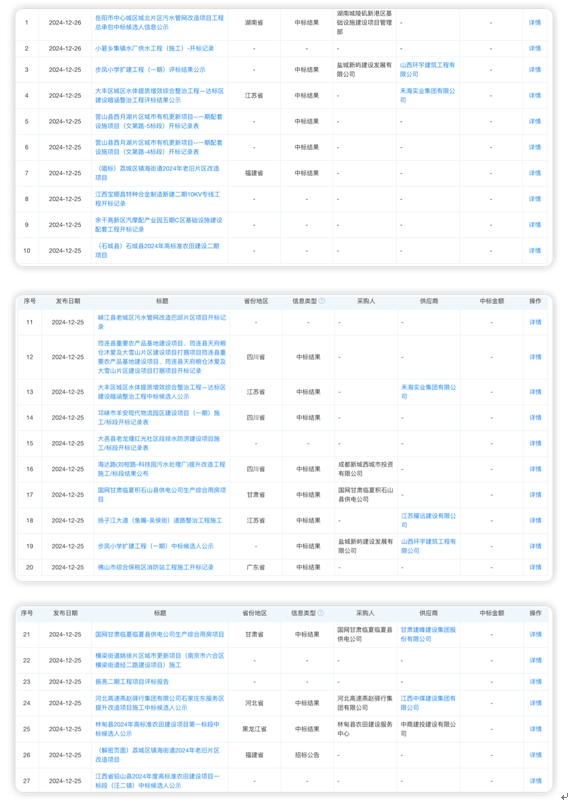Click supplier 江西中煤建设集团有限公司 in row 24

pos(428,703)
